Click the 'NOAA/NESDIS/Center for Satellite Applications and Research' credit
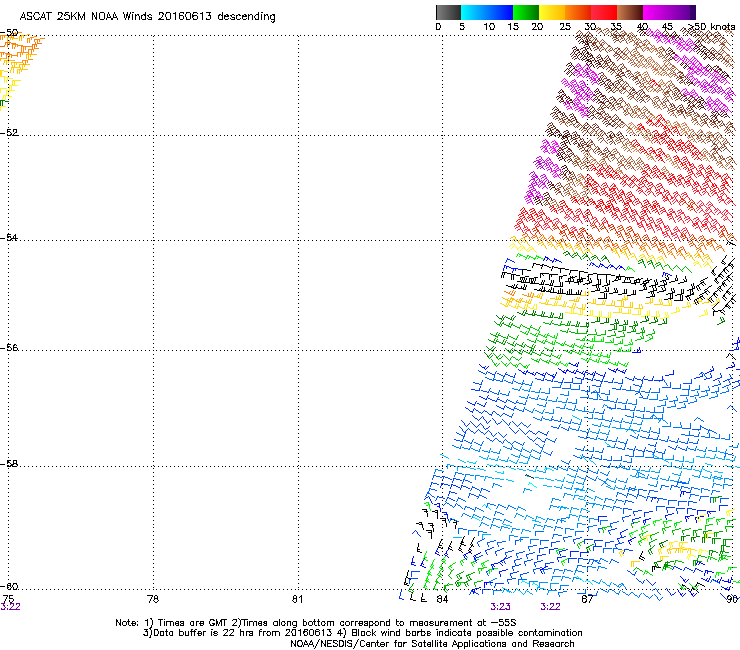This screenshot has width=740, height=650. (x=432, y=644)
